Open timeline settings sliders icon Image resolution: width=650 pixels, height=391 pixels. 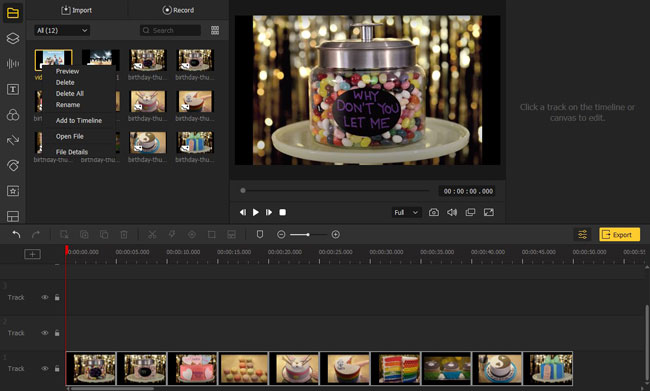(x=582, y=235)
